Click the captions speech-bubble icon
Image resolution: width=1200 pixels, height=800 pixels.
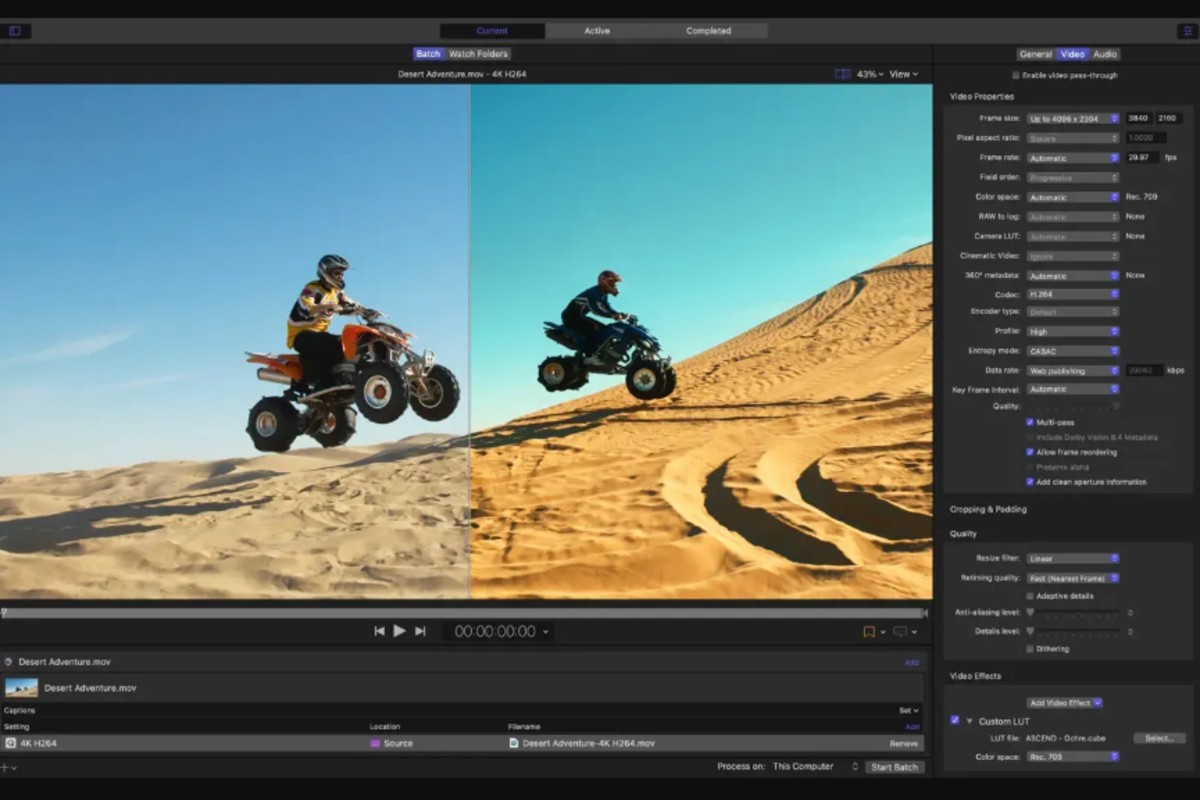[899, 632]
